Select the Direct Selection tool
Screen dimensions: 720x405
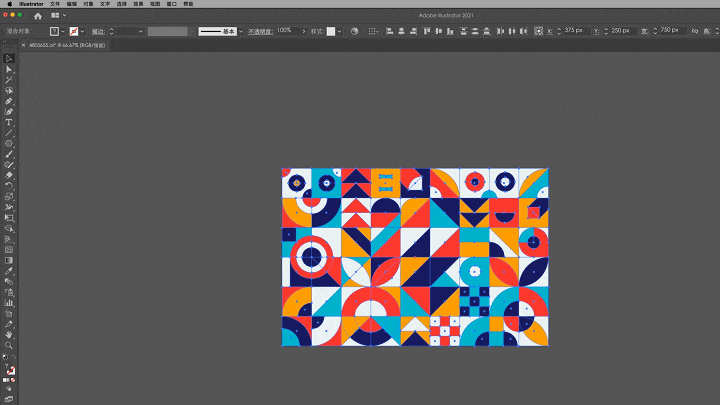[9, 69]
